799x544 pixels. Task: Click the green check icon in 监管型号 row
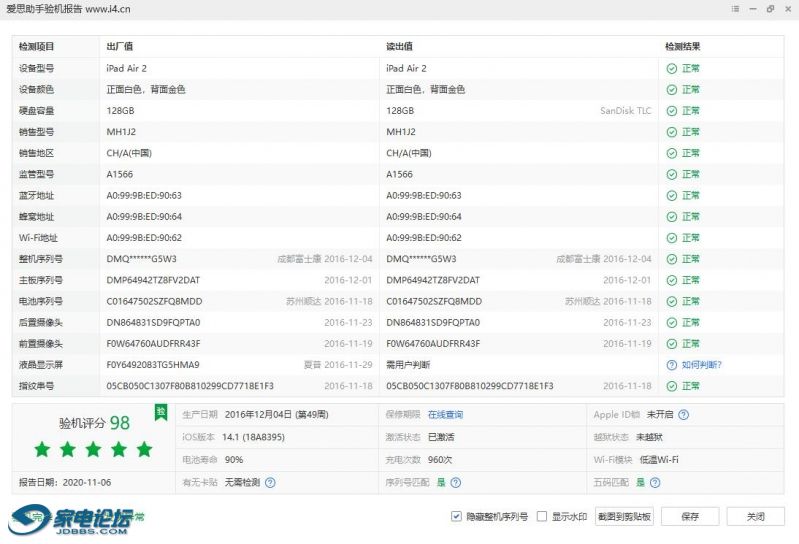[672, 174]
